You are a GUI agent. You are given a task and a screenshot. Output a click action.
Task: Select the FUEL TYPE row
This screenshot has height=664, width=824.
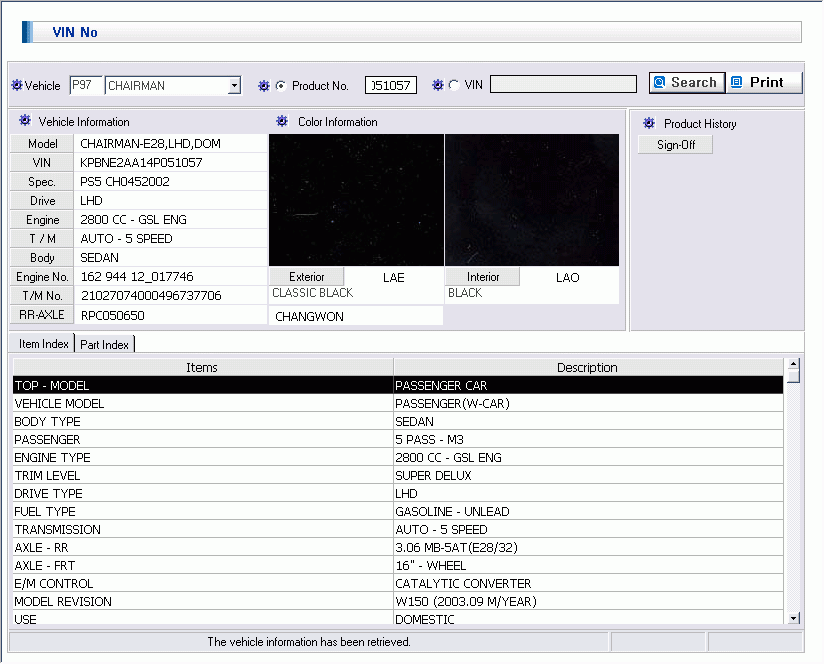coord(398,511)
